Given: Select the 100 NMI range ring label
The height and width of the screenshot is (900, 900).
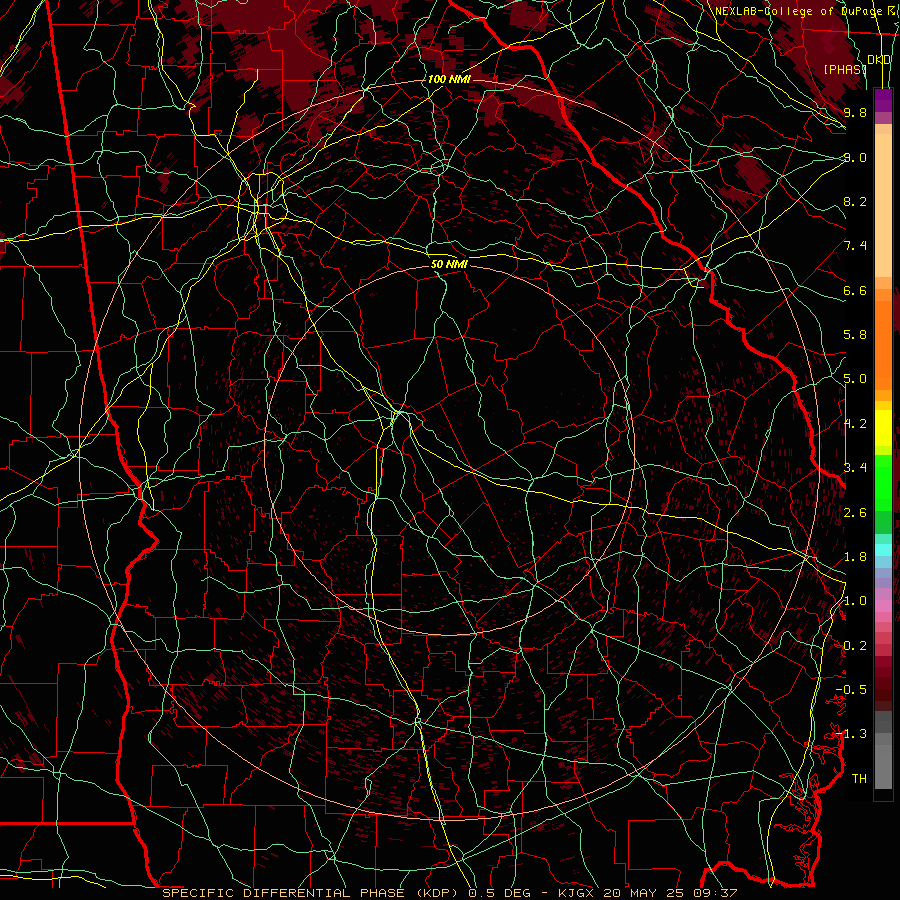Looking at the screenshot, I should (448, 79).
